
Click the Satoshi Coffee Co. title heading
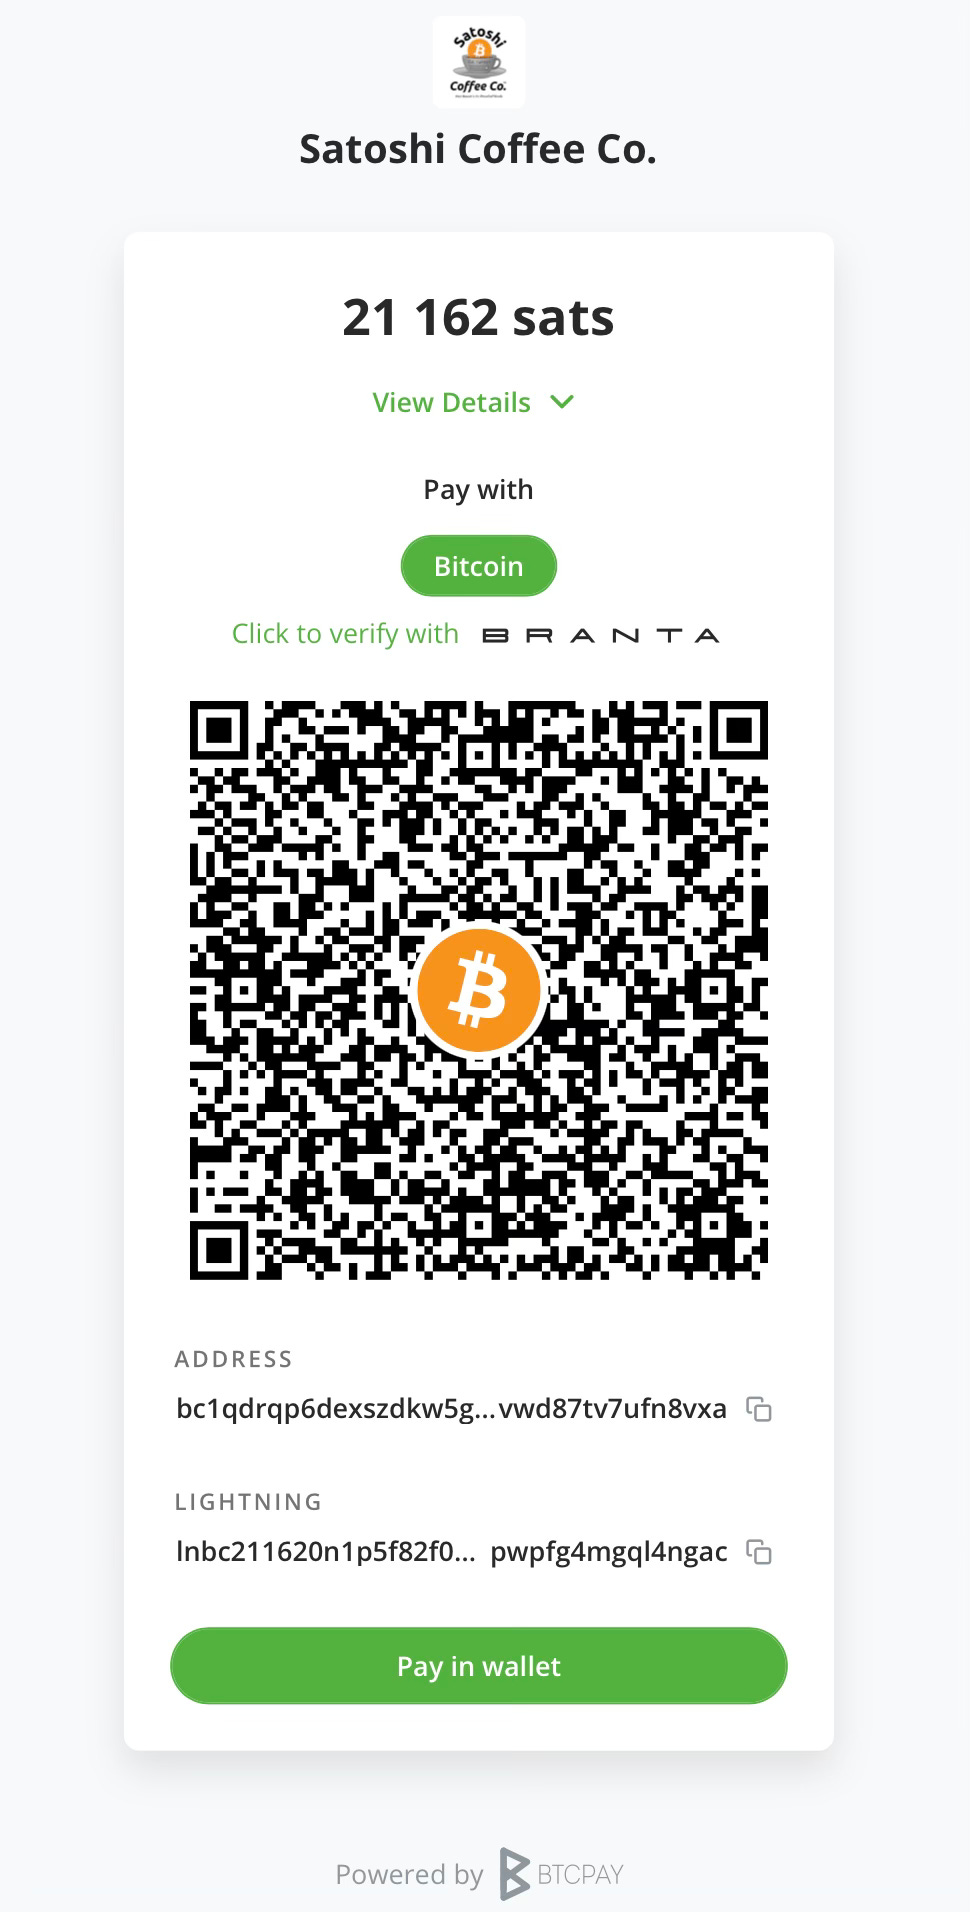click(478, 149)
